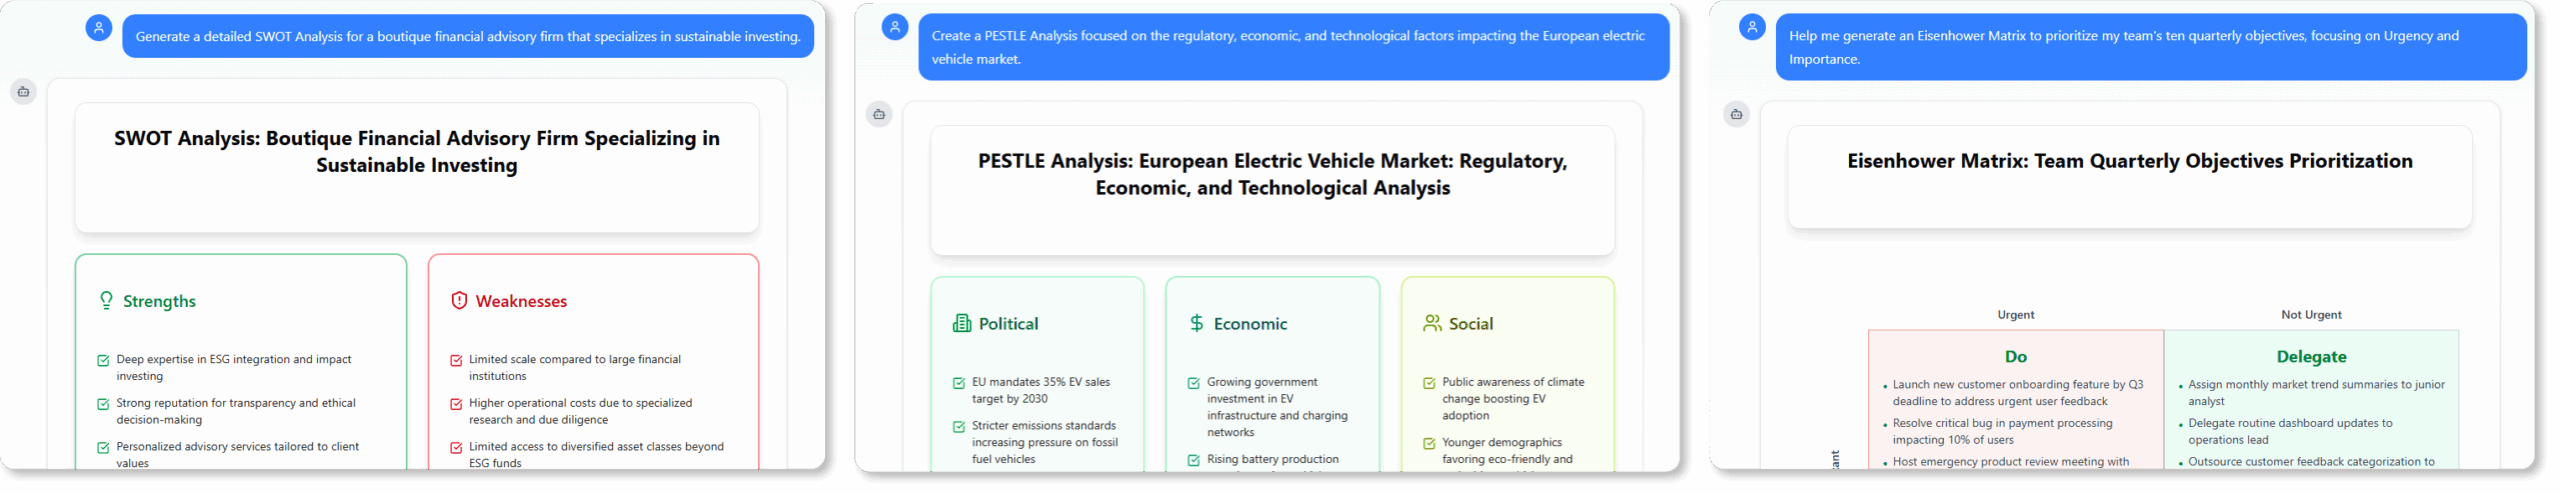Click the dollar icon beside Economic
This screenshot has width=2560, height=494.
click(x=1196, y=323)
